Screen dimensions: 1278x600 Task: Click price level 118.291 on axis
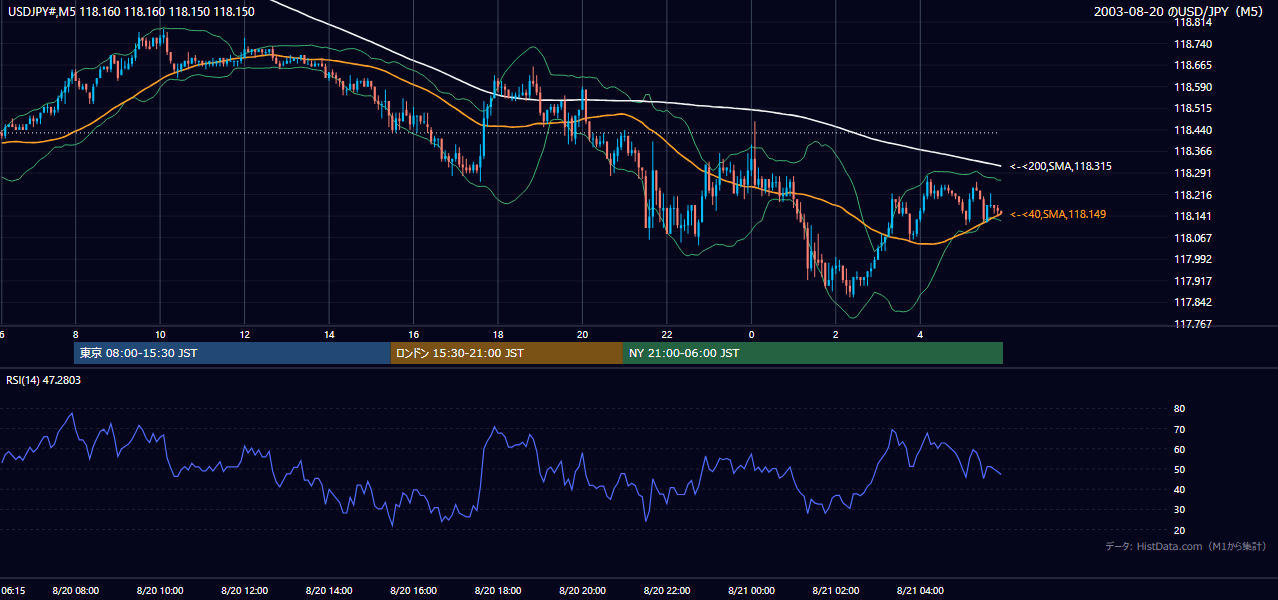[x=1193, y=173]
